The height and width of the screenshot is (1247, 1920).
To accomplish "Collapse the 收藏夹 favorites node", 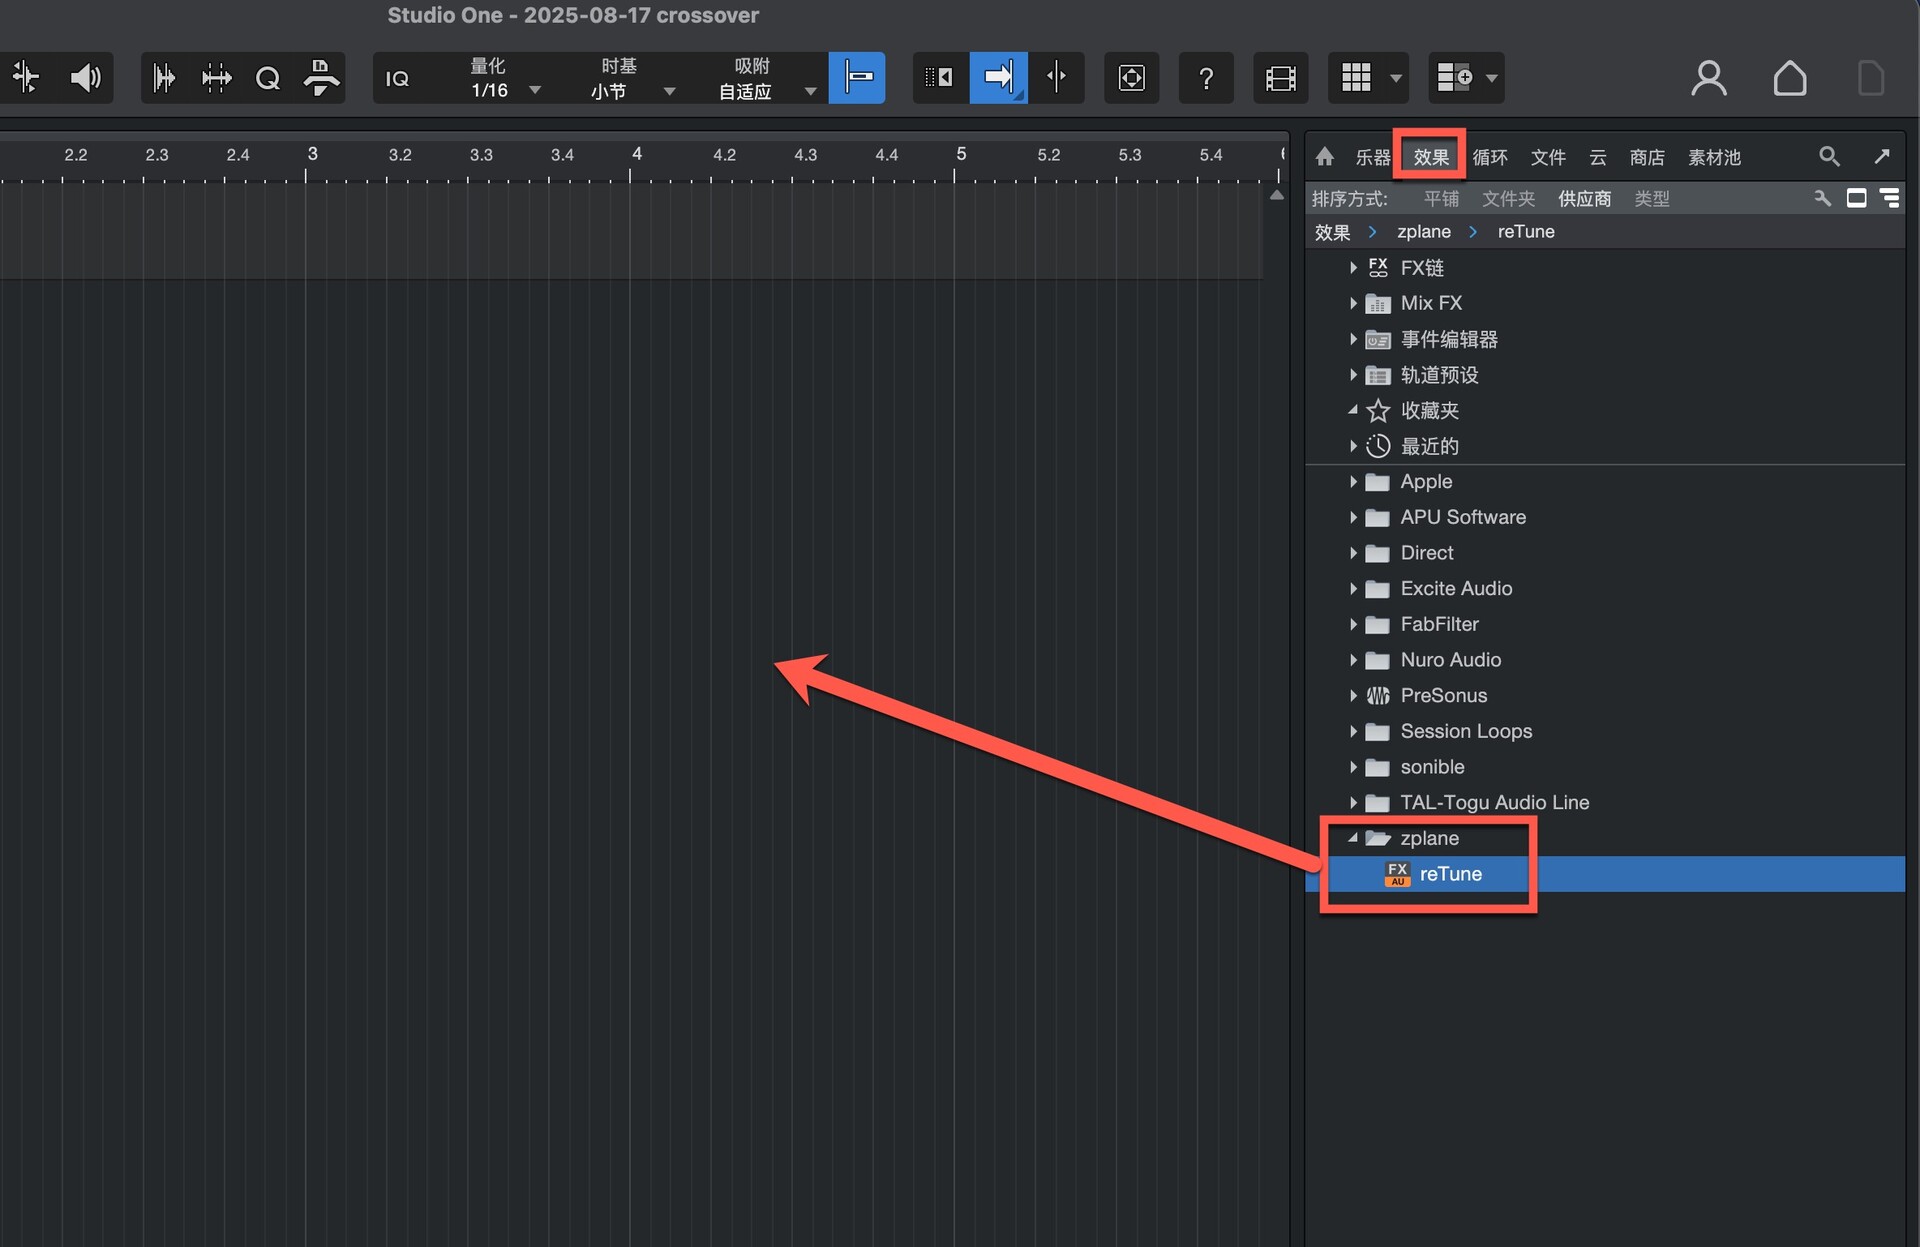I will point(1353,410).
